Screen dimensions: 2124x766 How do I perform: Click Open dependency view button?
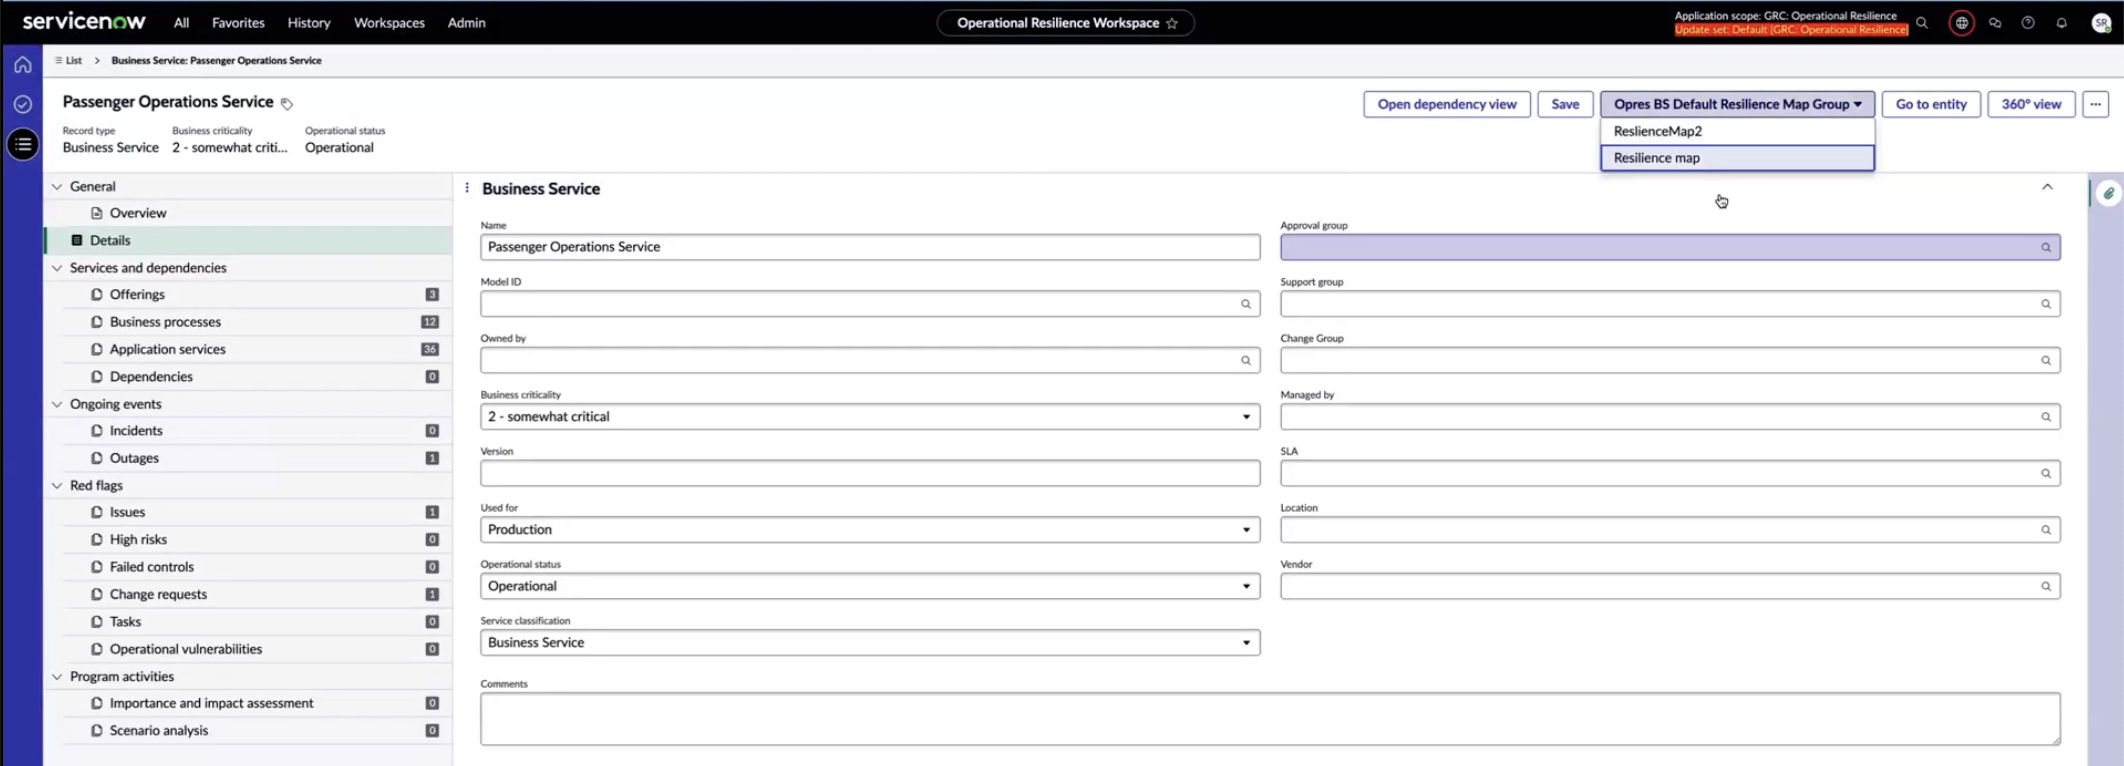pyautogui.click(x=1446, y=104)
